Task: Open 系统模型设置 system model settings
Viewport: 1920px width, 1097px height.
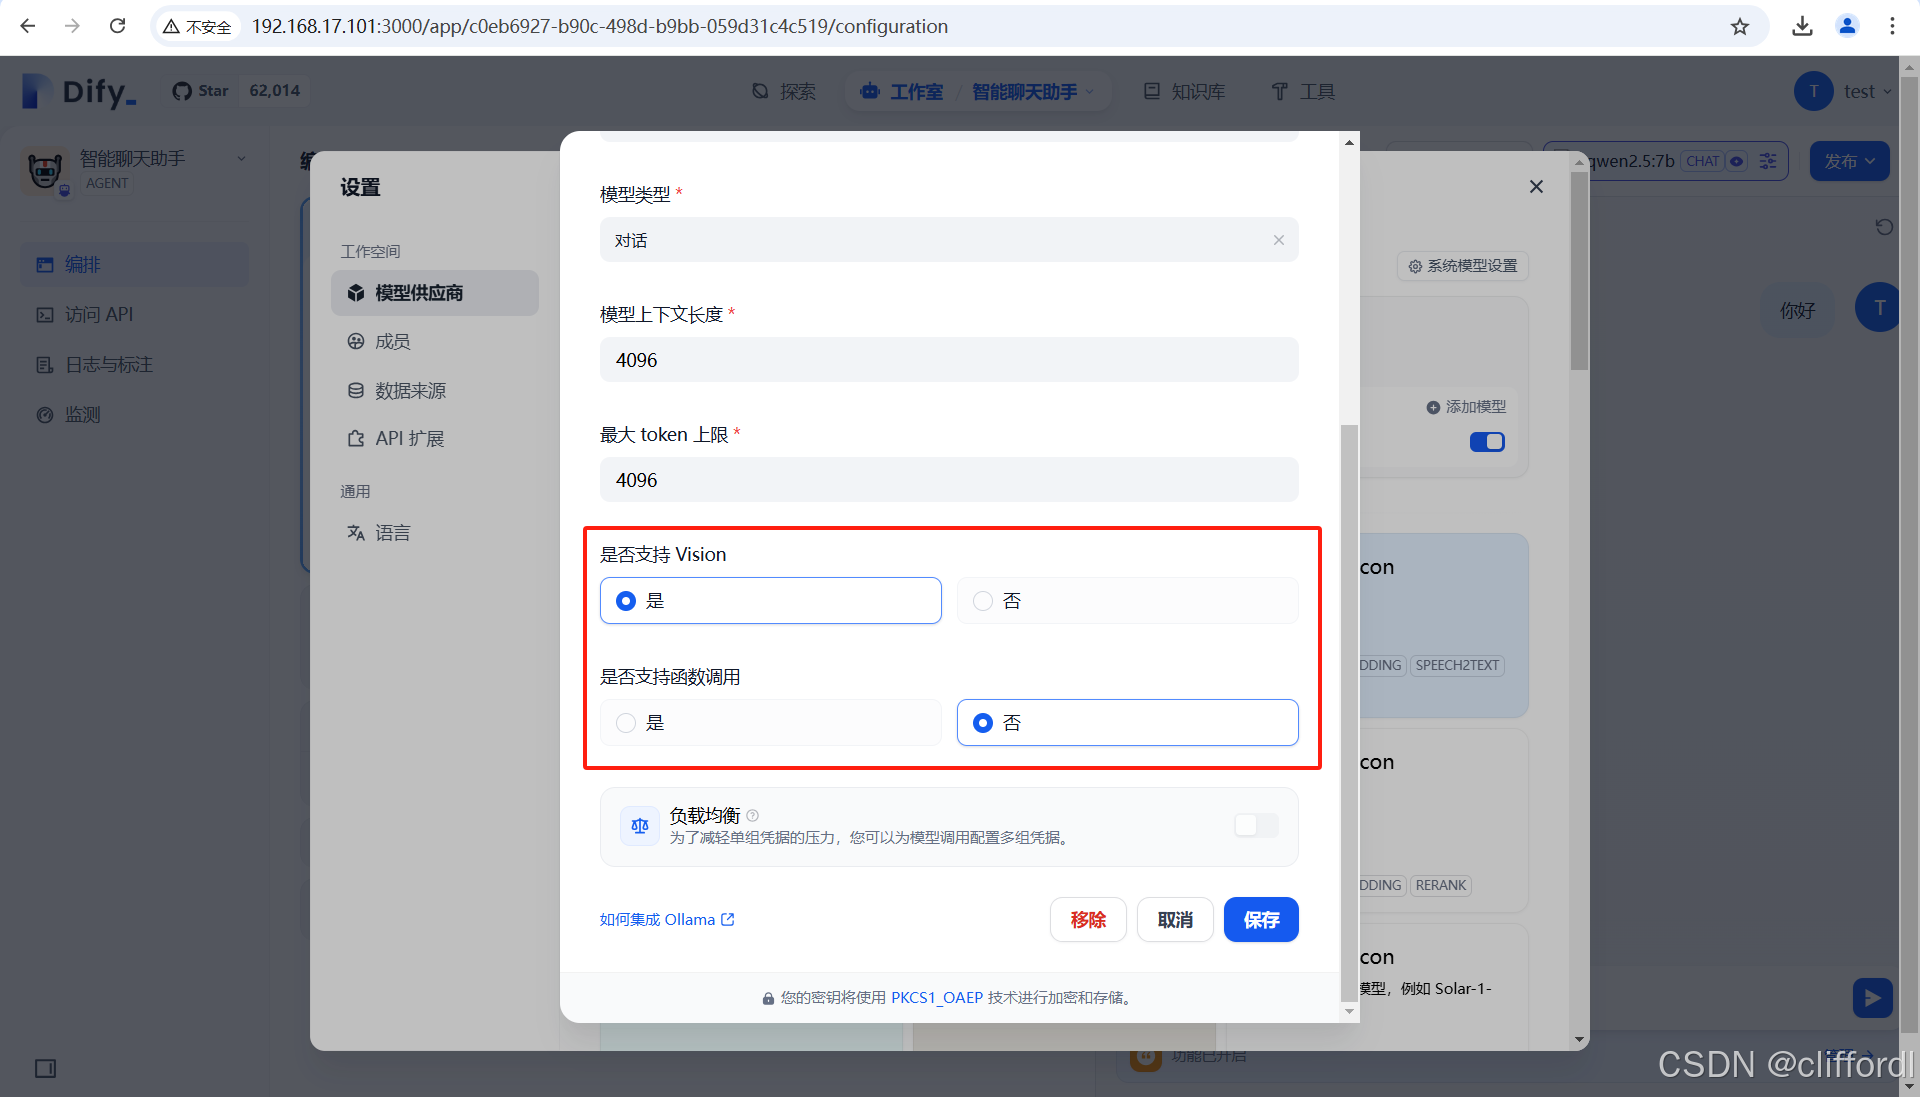Action: coord(1462,266)
